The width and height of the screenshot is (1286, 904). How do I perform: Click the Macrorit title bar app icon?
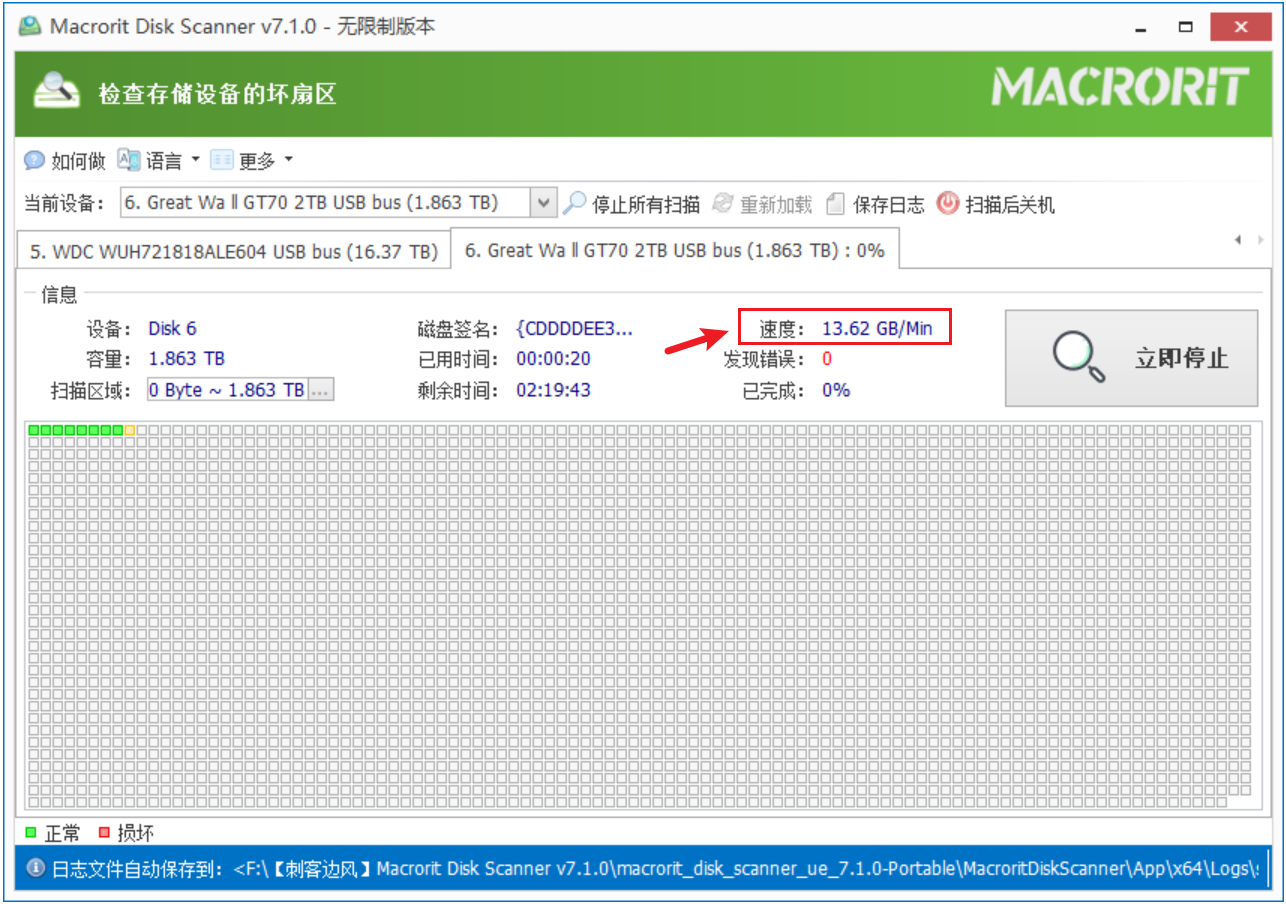31,26
